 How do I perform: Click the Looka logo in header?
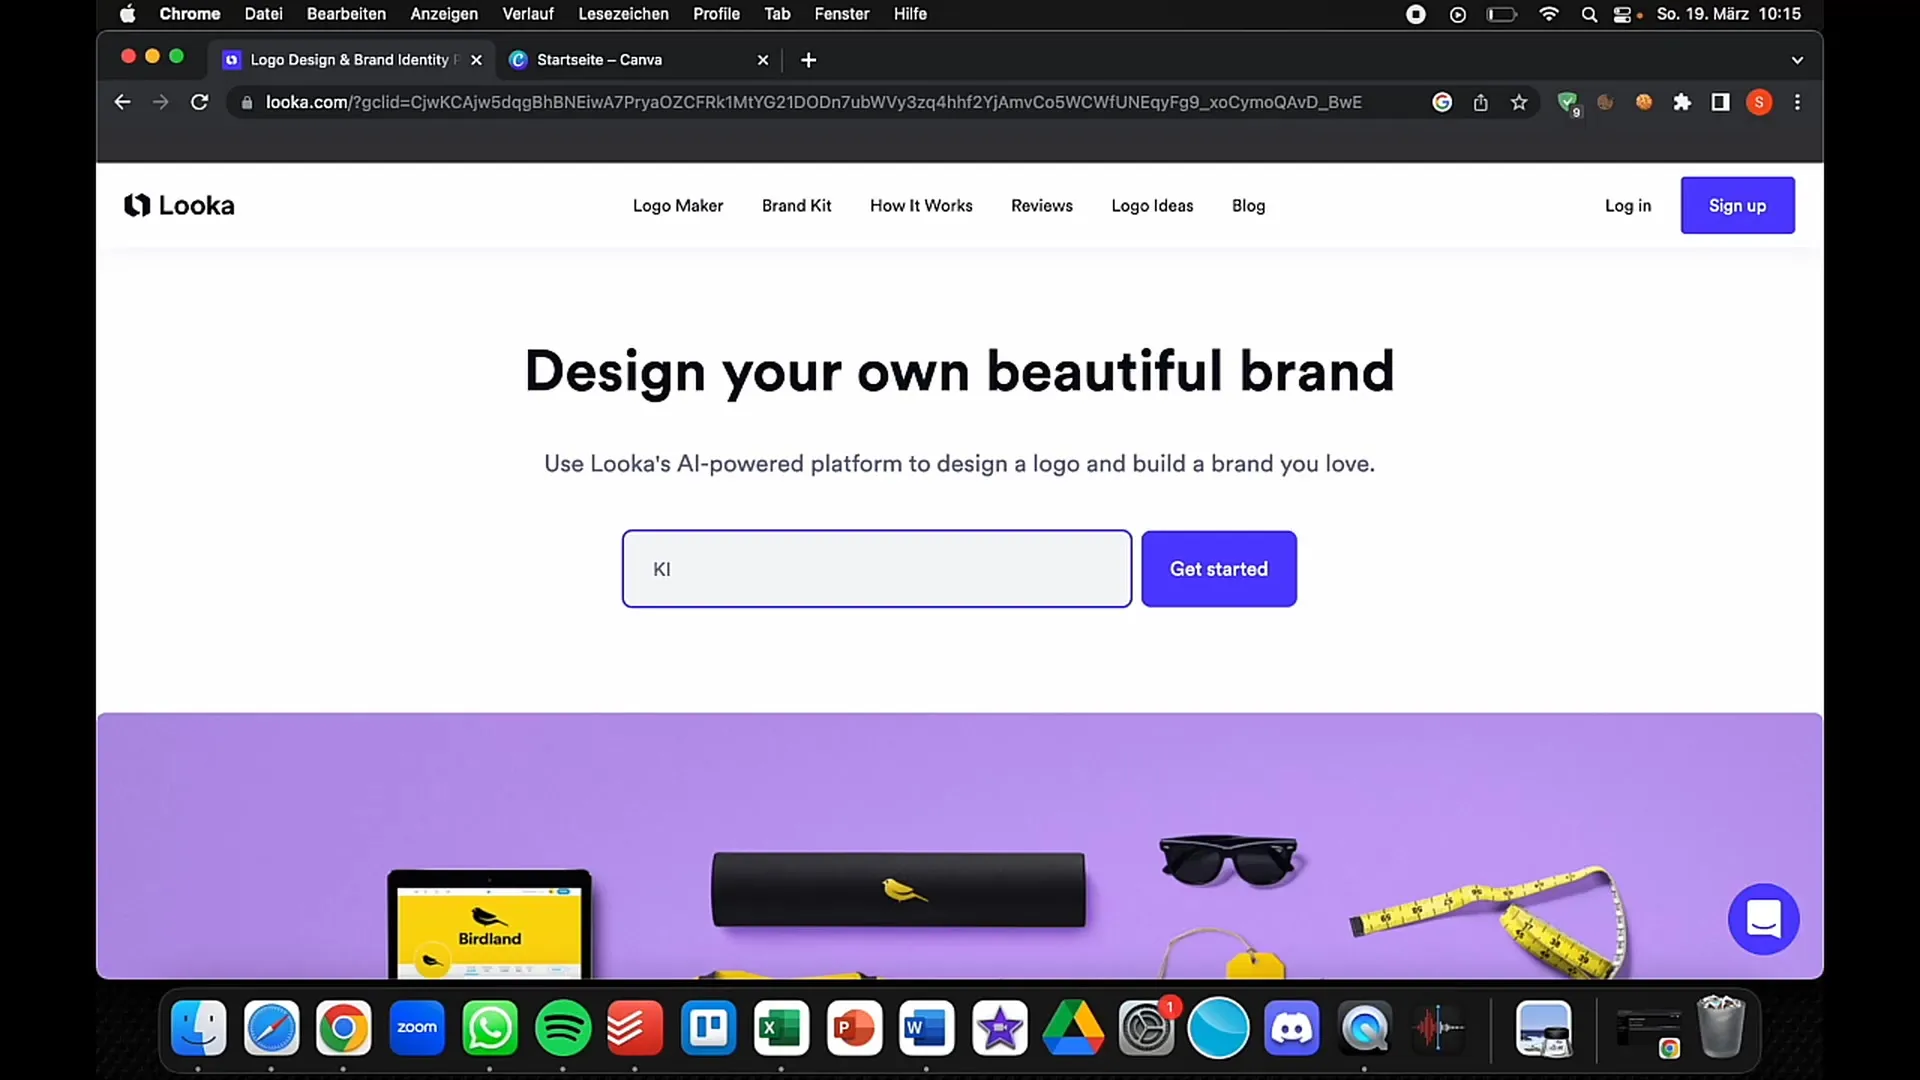point(179,205)
